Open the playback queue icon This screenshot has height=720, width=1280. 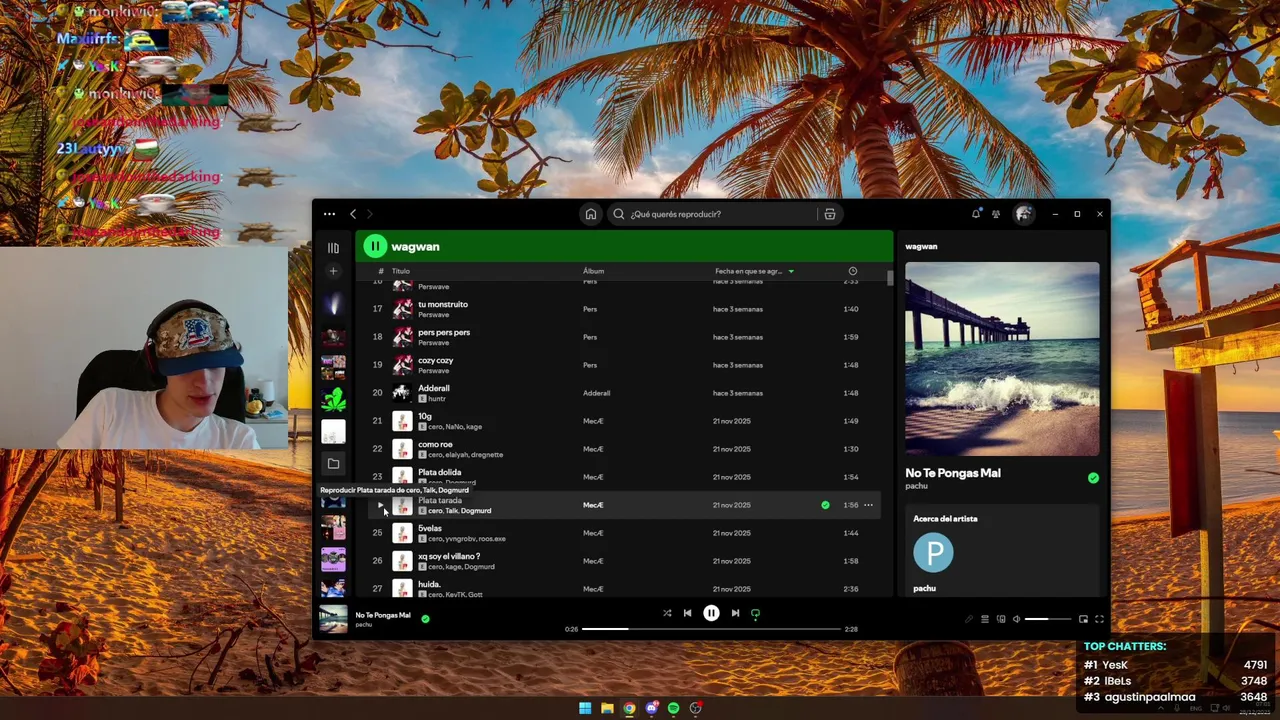coord(984,619)
